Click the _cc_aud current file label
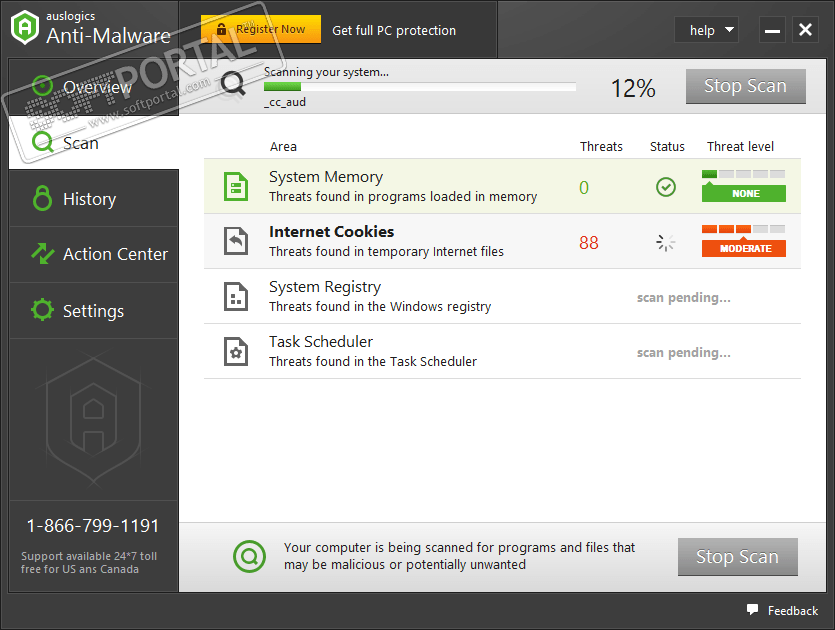Screen dimensions: 835x630 [x=285, y=102]
